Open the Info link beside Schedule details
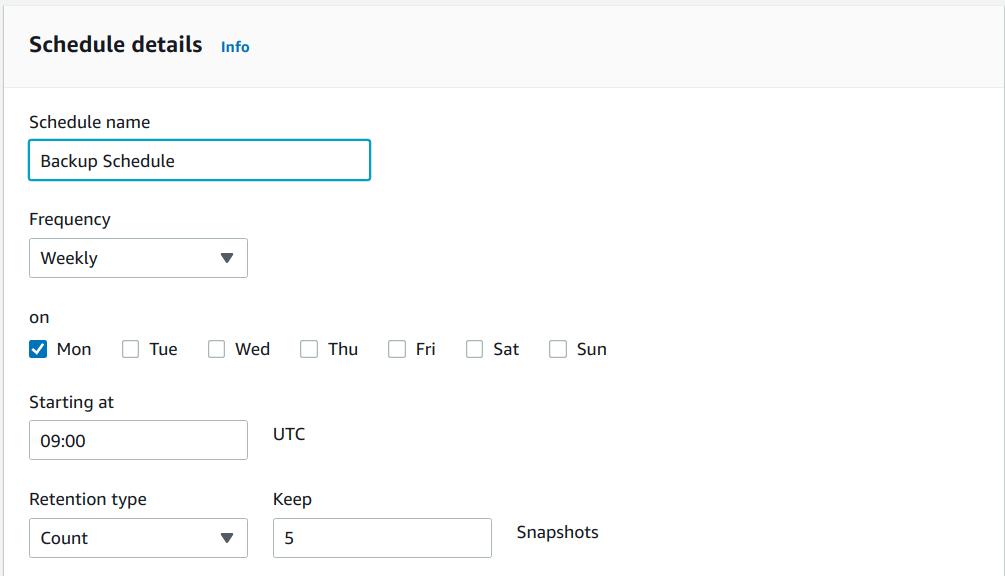Viewport: 1005px width, 576px height. click(x=235, y=47)
